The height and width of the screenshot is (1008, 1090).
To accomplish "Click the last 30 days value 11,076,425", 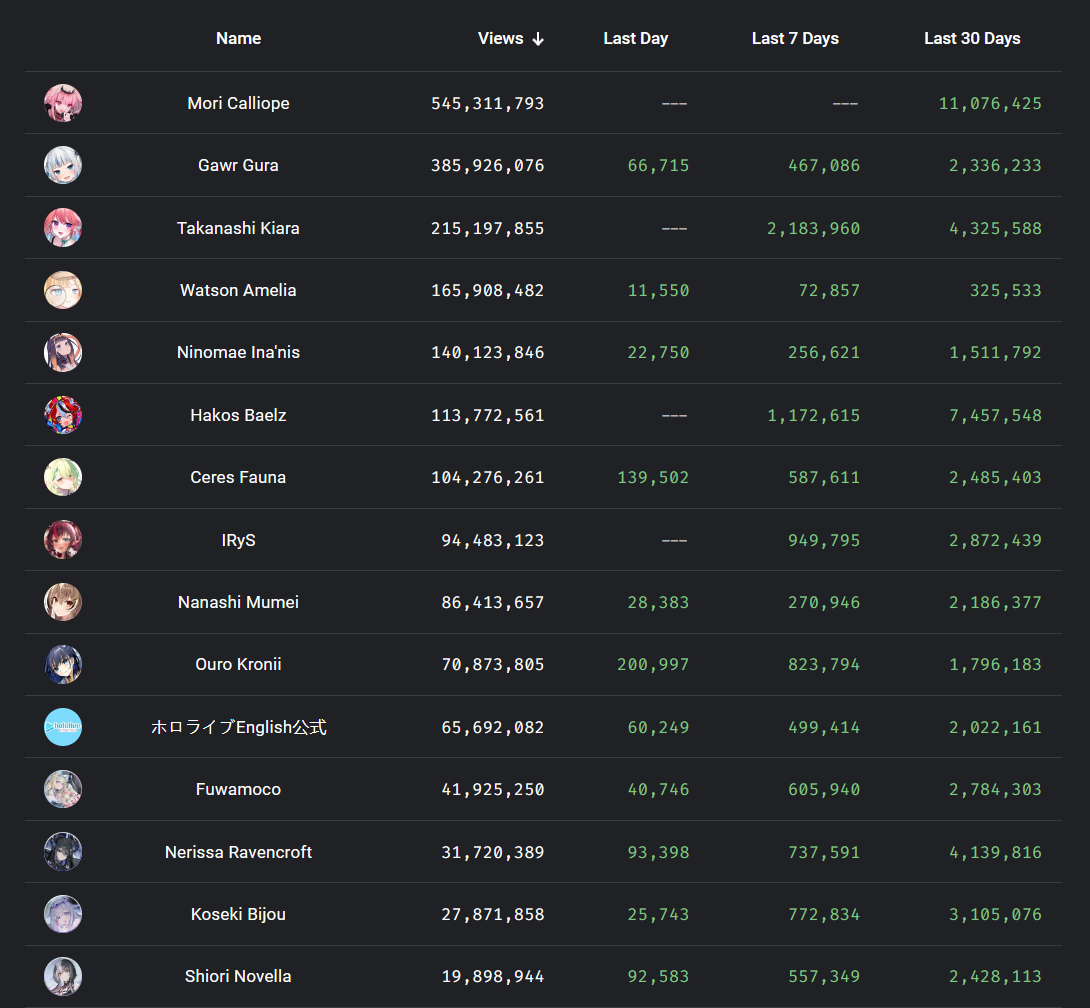I will [x=991, y=104].
